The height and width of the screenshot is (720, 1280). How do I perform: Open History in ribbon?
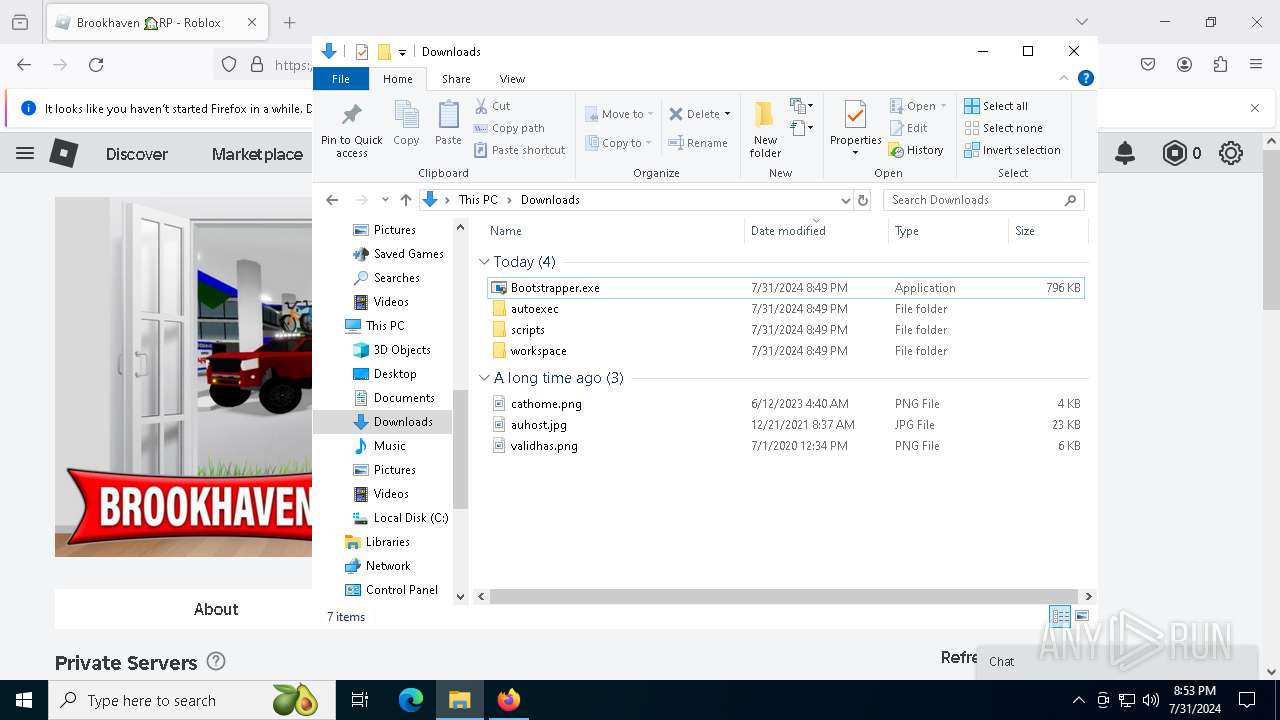[916, 150]
